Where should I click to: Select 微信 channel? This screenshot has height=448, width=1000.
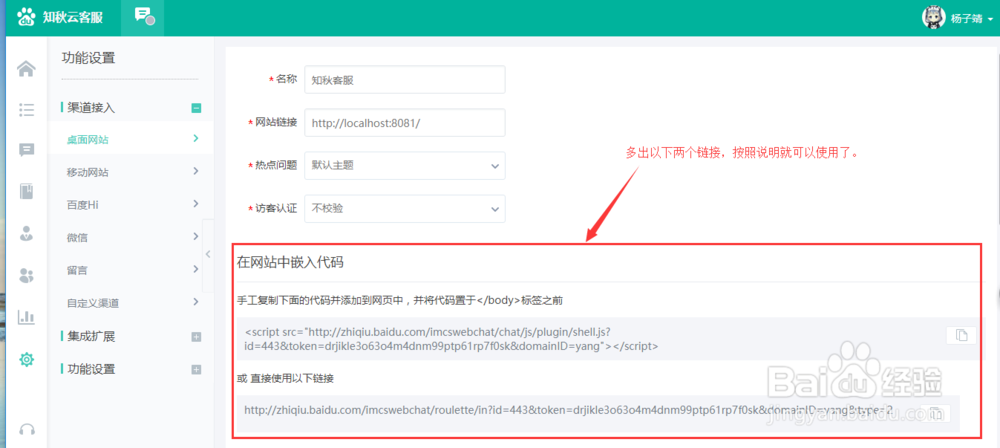point(131,237)
